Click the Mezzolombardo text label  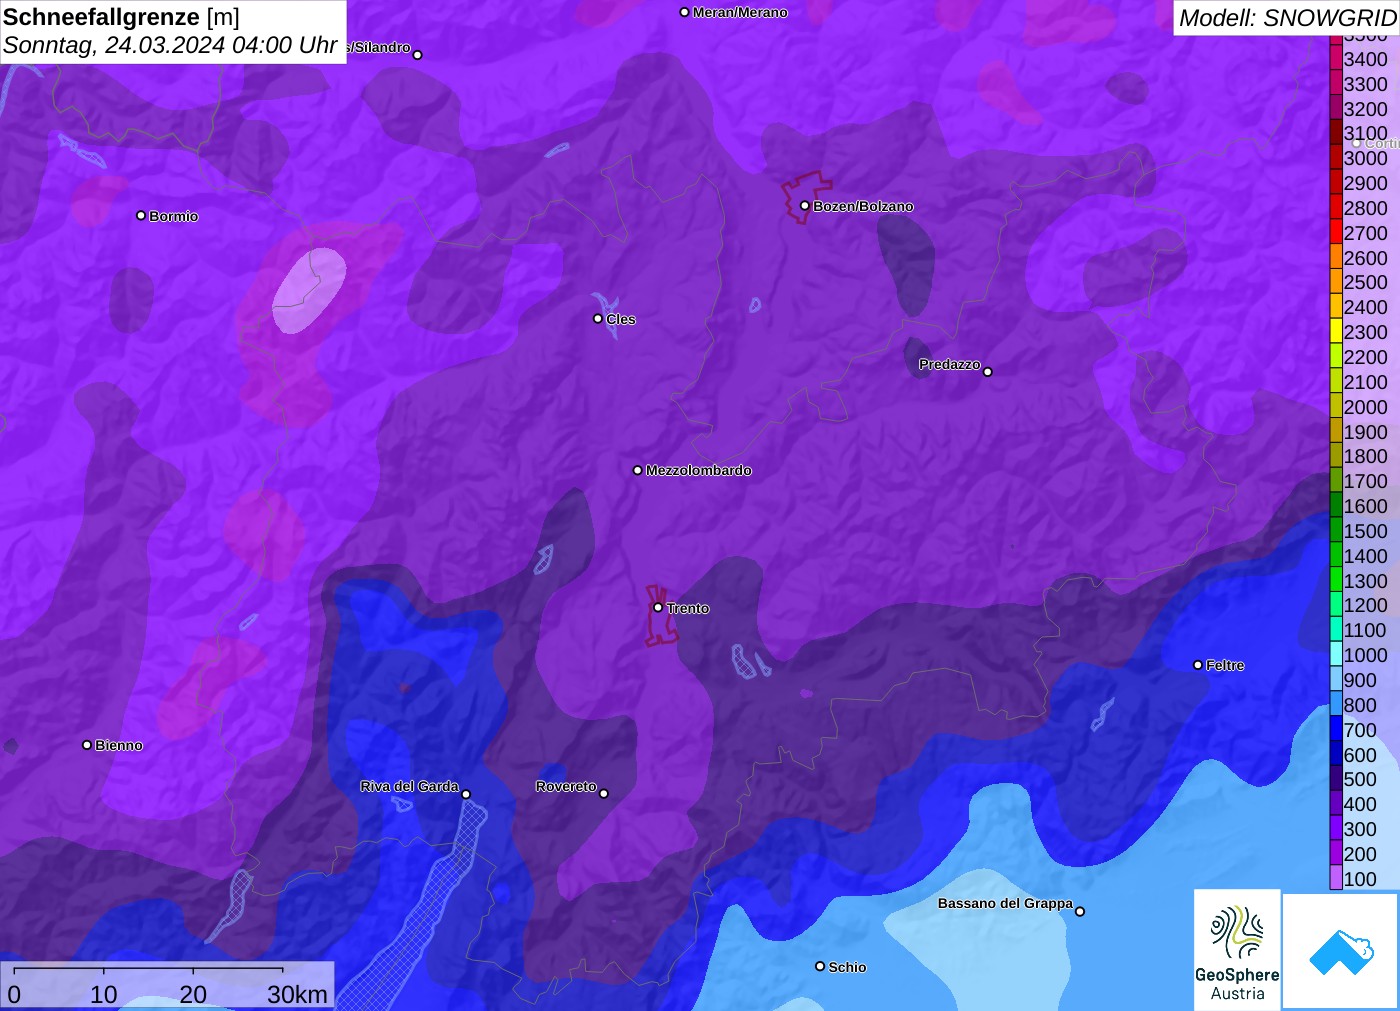point(698,470)
